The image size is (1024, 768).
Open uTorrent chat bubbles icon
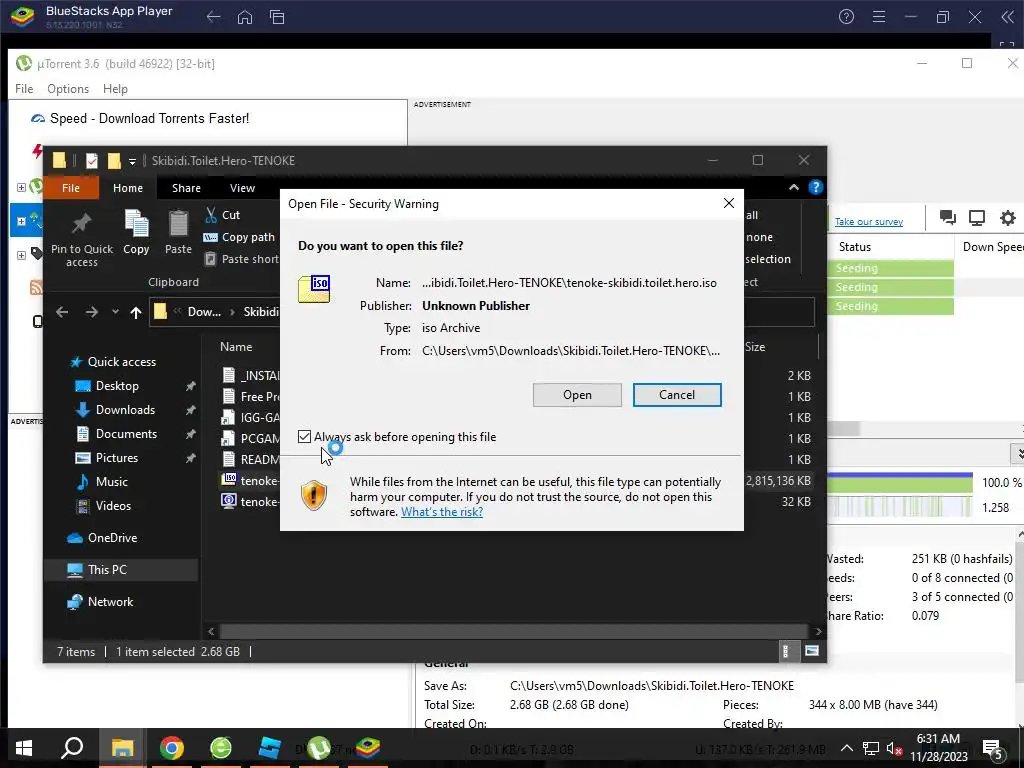click(x=948, y=218)
